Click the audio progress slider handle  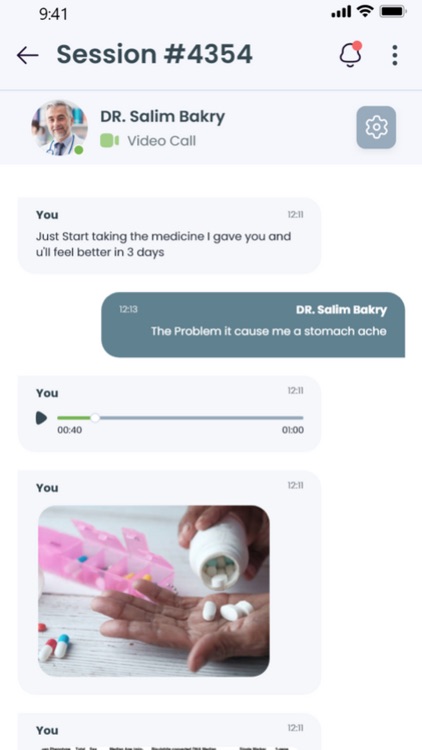[95, 418]
